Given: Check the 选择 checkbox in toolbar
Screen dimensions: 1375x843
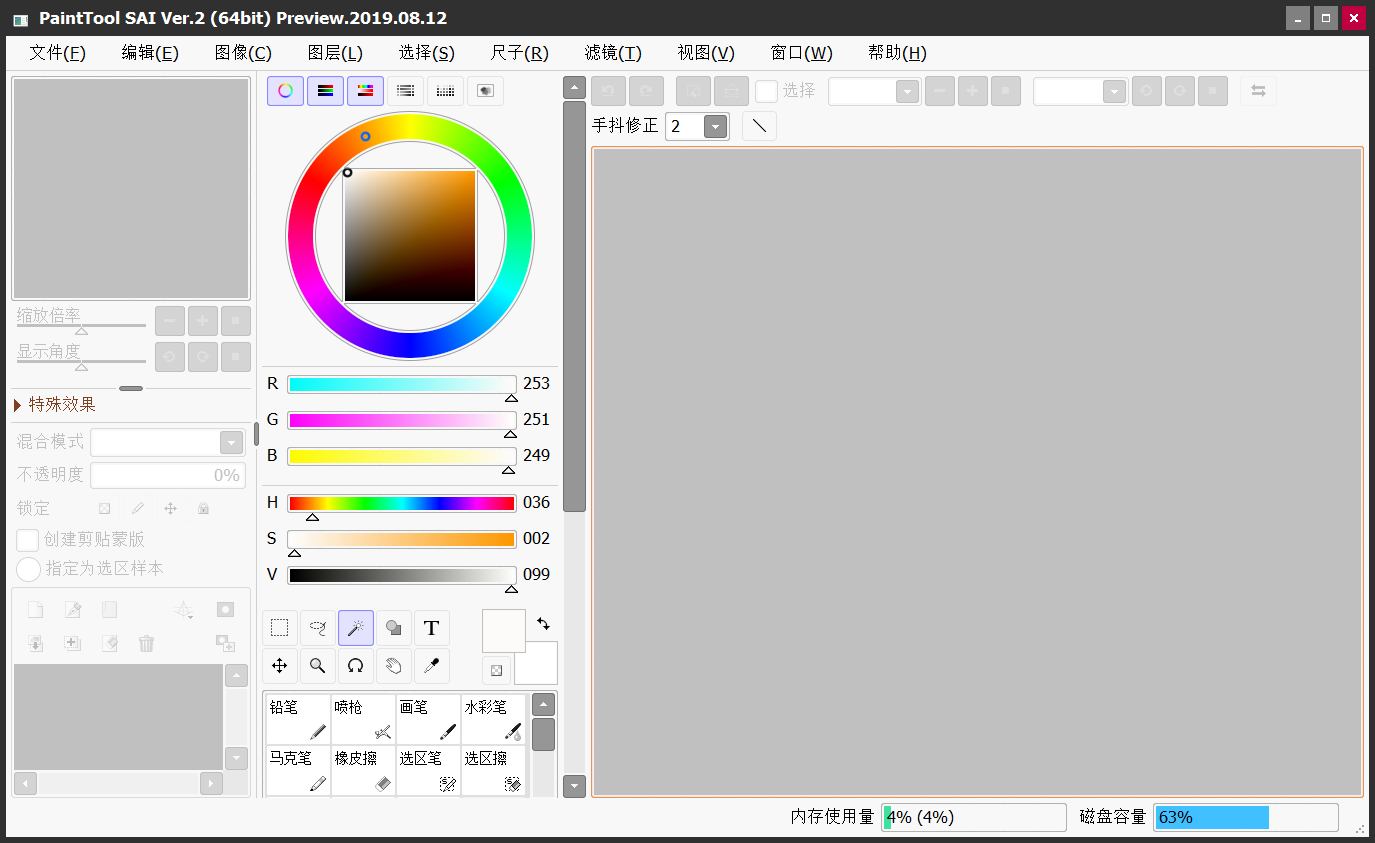Looking at the screenshot, I should click(x=766, y=91).
